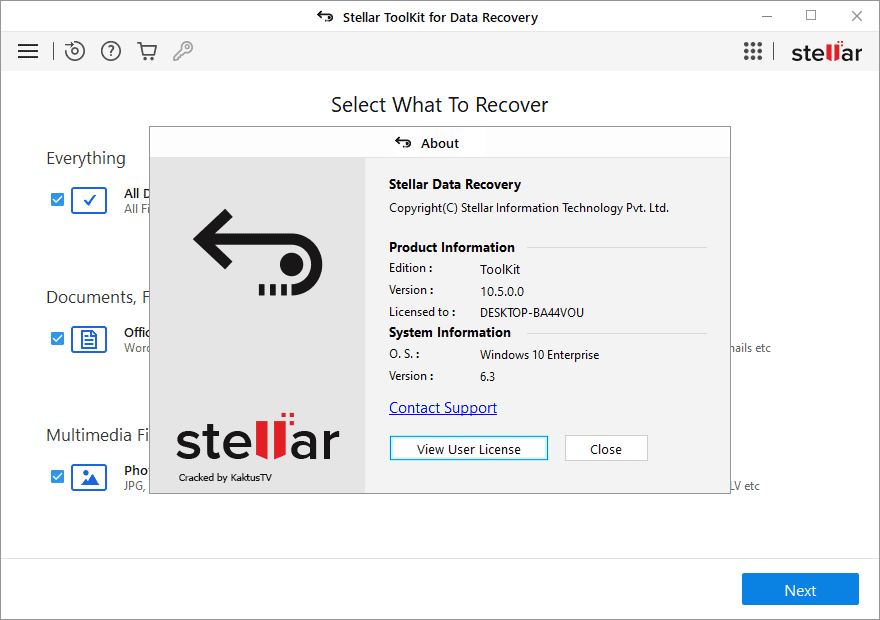This screenshot has width=880, height=620.
Task: Click the About dialog title bar
Action: coord(440,143)
